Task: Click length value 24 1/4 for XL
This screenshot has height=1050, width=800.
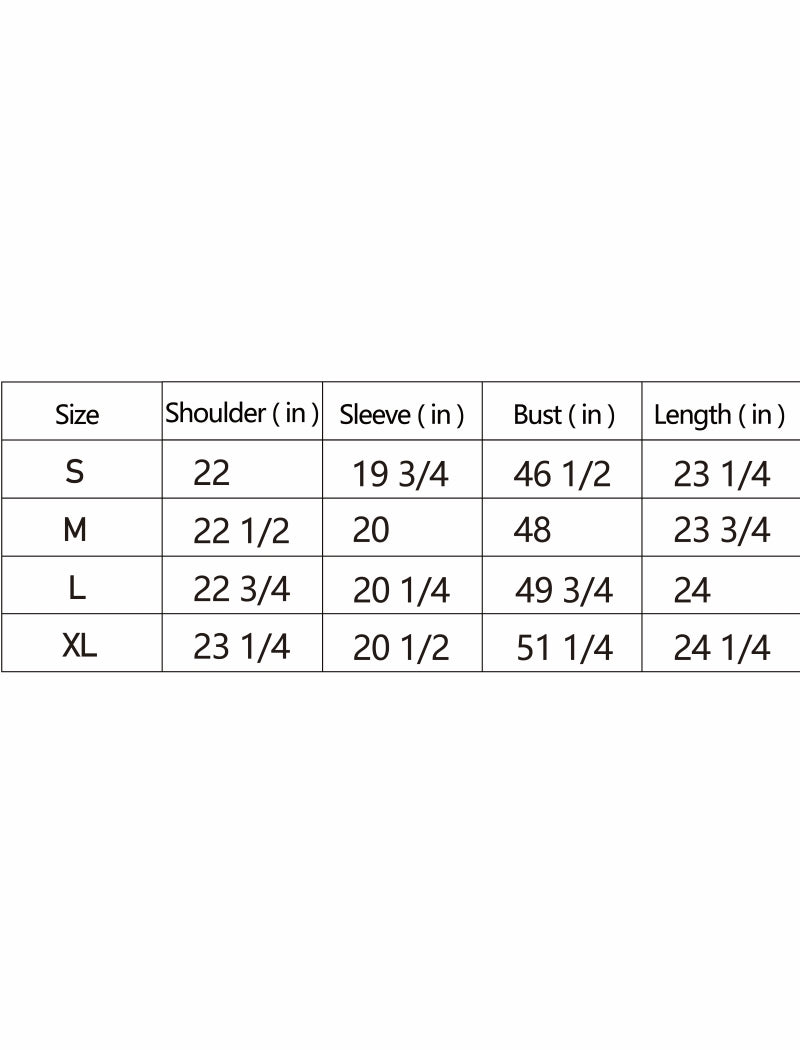Action: [x=721, y=649]
